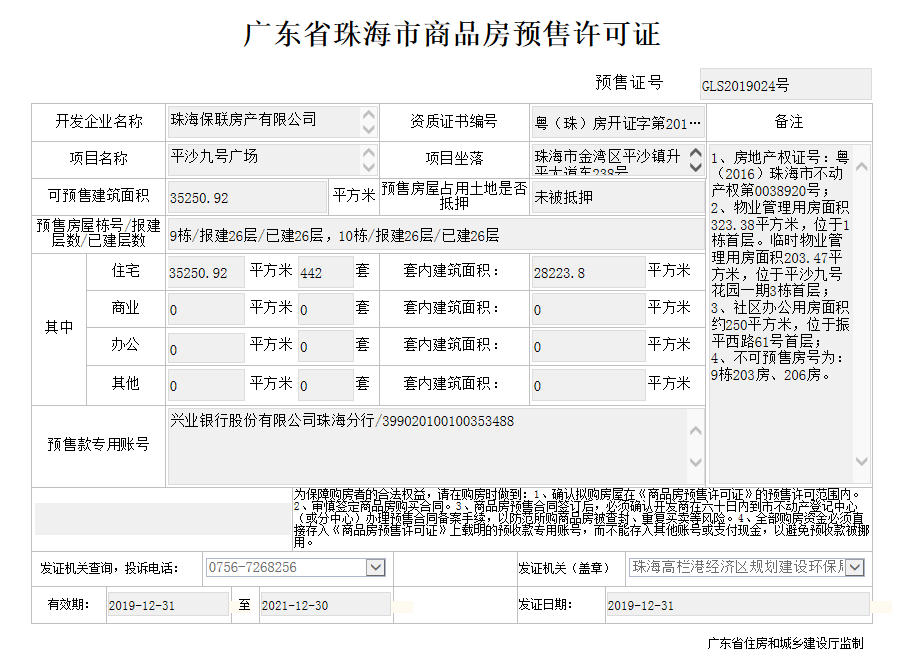This screenshot has width=900, height=654.
Task: Click down arrow in 项目名称 field
Action: 369,167
